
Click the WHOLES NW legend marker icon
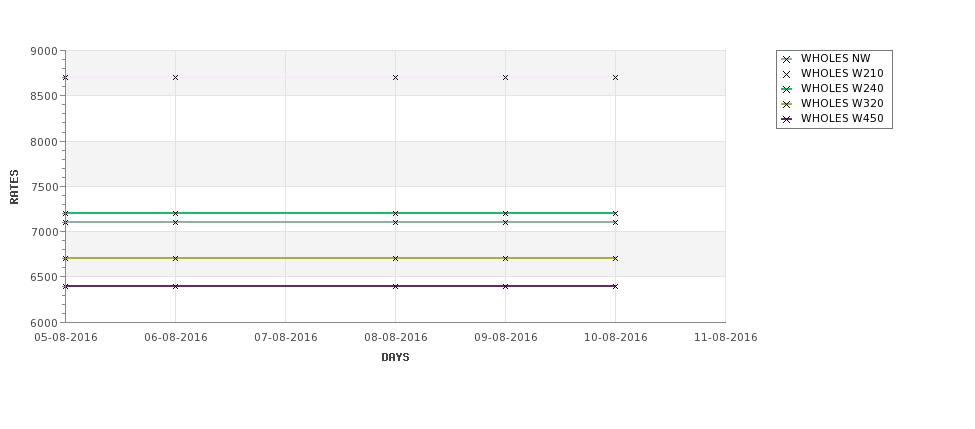(786, 59)
